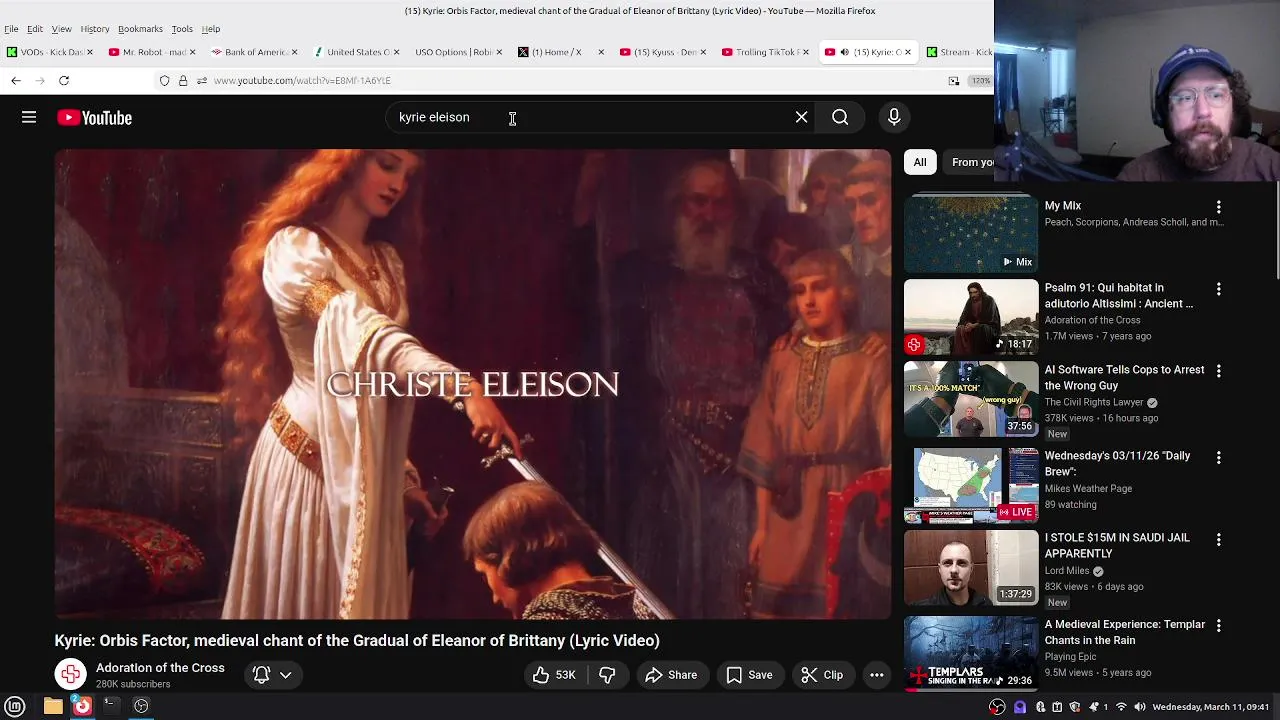Image resolution: width=1280 pixels, height=720 pixels.
Task: Go to the YouTube home logo
Action: pyautogui.click(x=94, y=118)
